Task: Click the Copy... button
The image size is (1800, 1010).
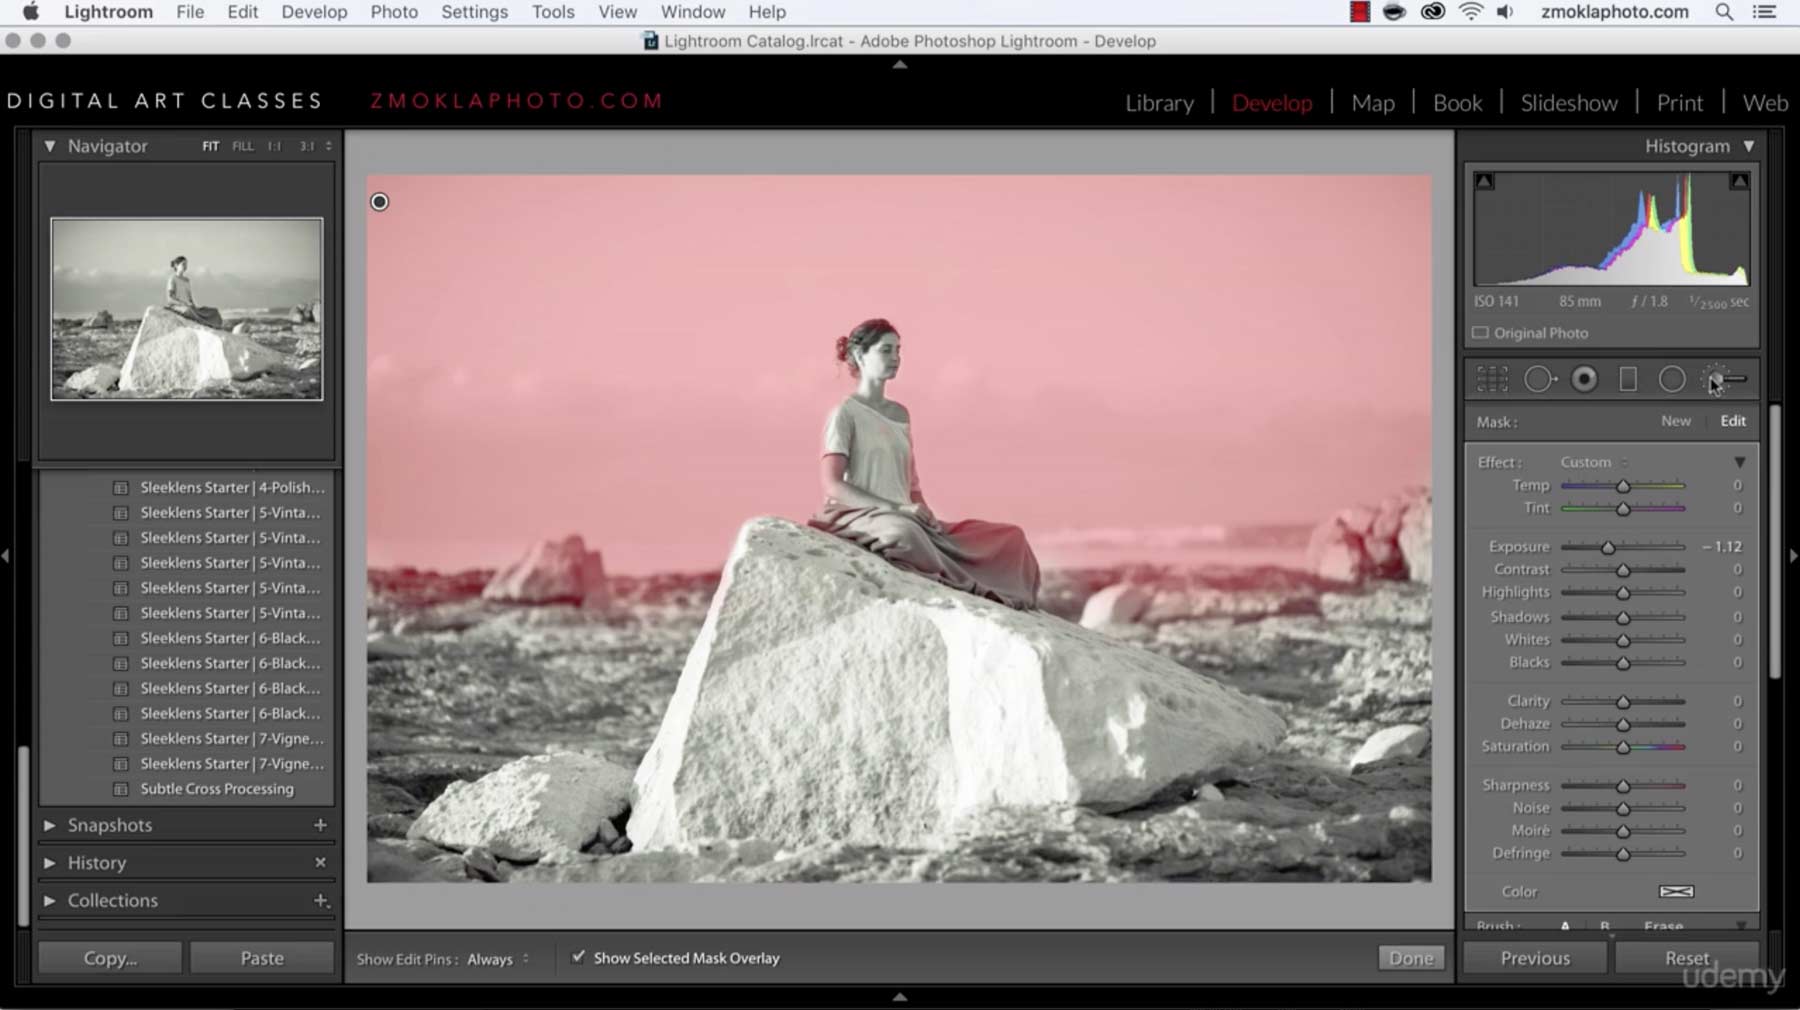Action: [x=110, y=958]
